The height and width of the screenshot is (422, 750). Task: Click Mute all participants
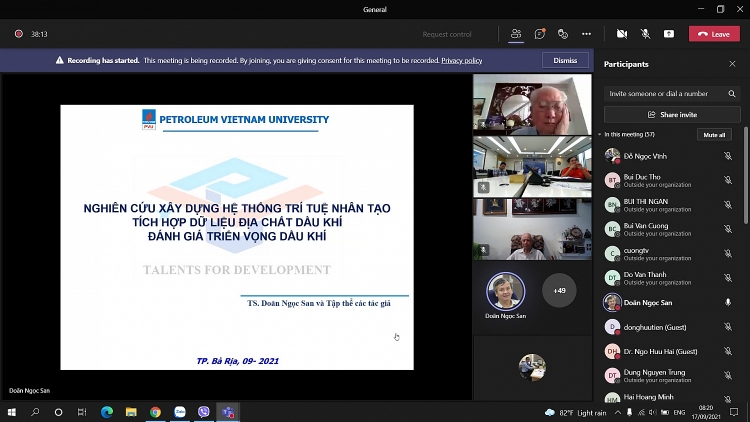pyautogui.click(x=714, y=134)
